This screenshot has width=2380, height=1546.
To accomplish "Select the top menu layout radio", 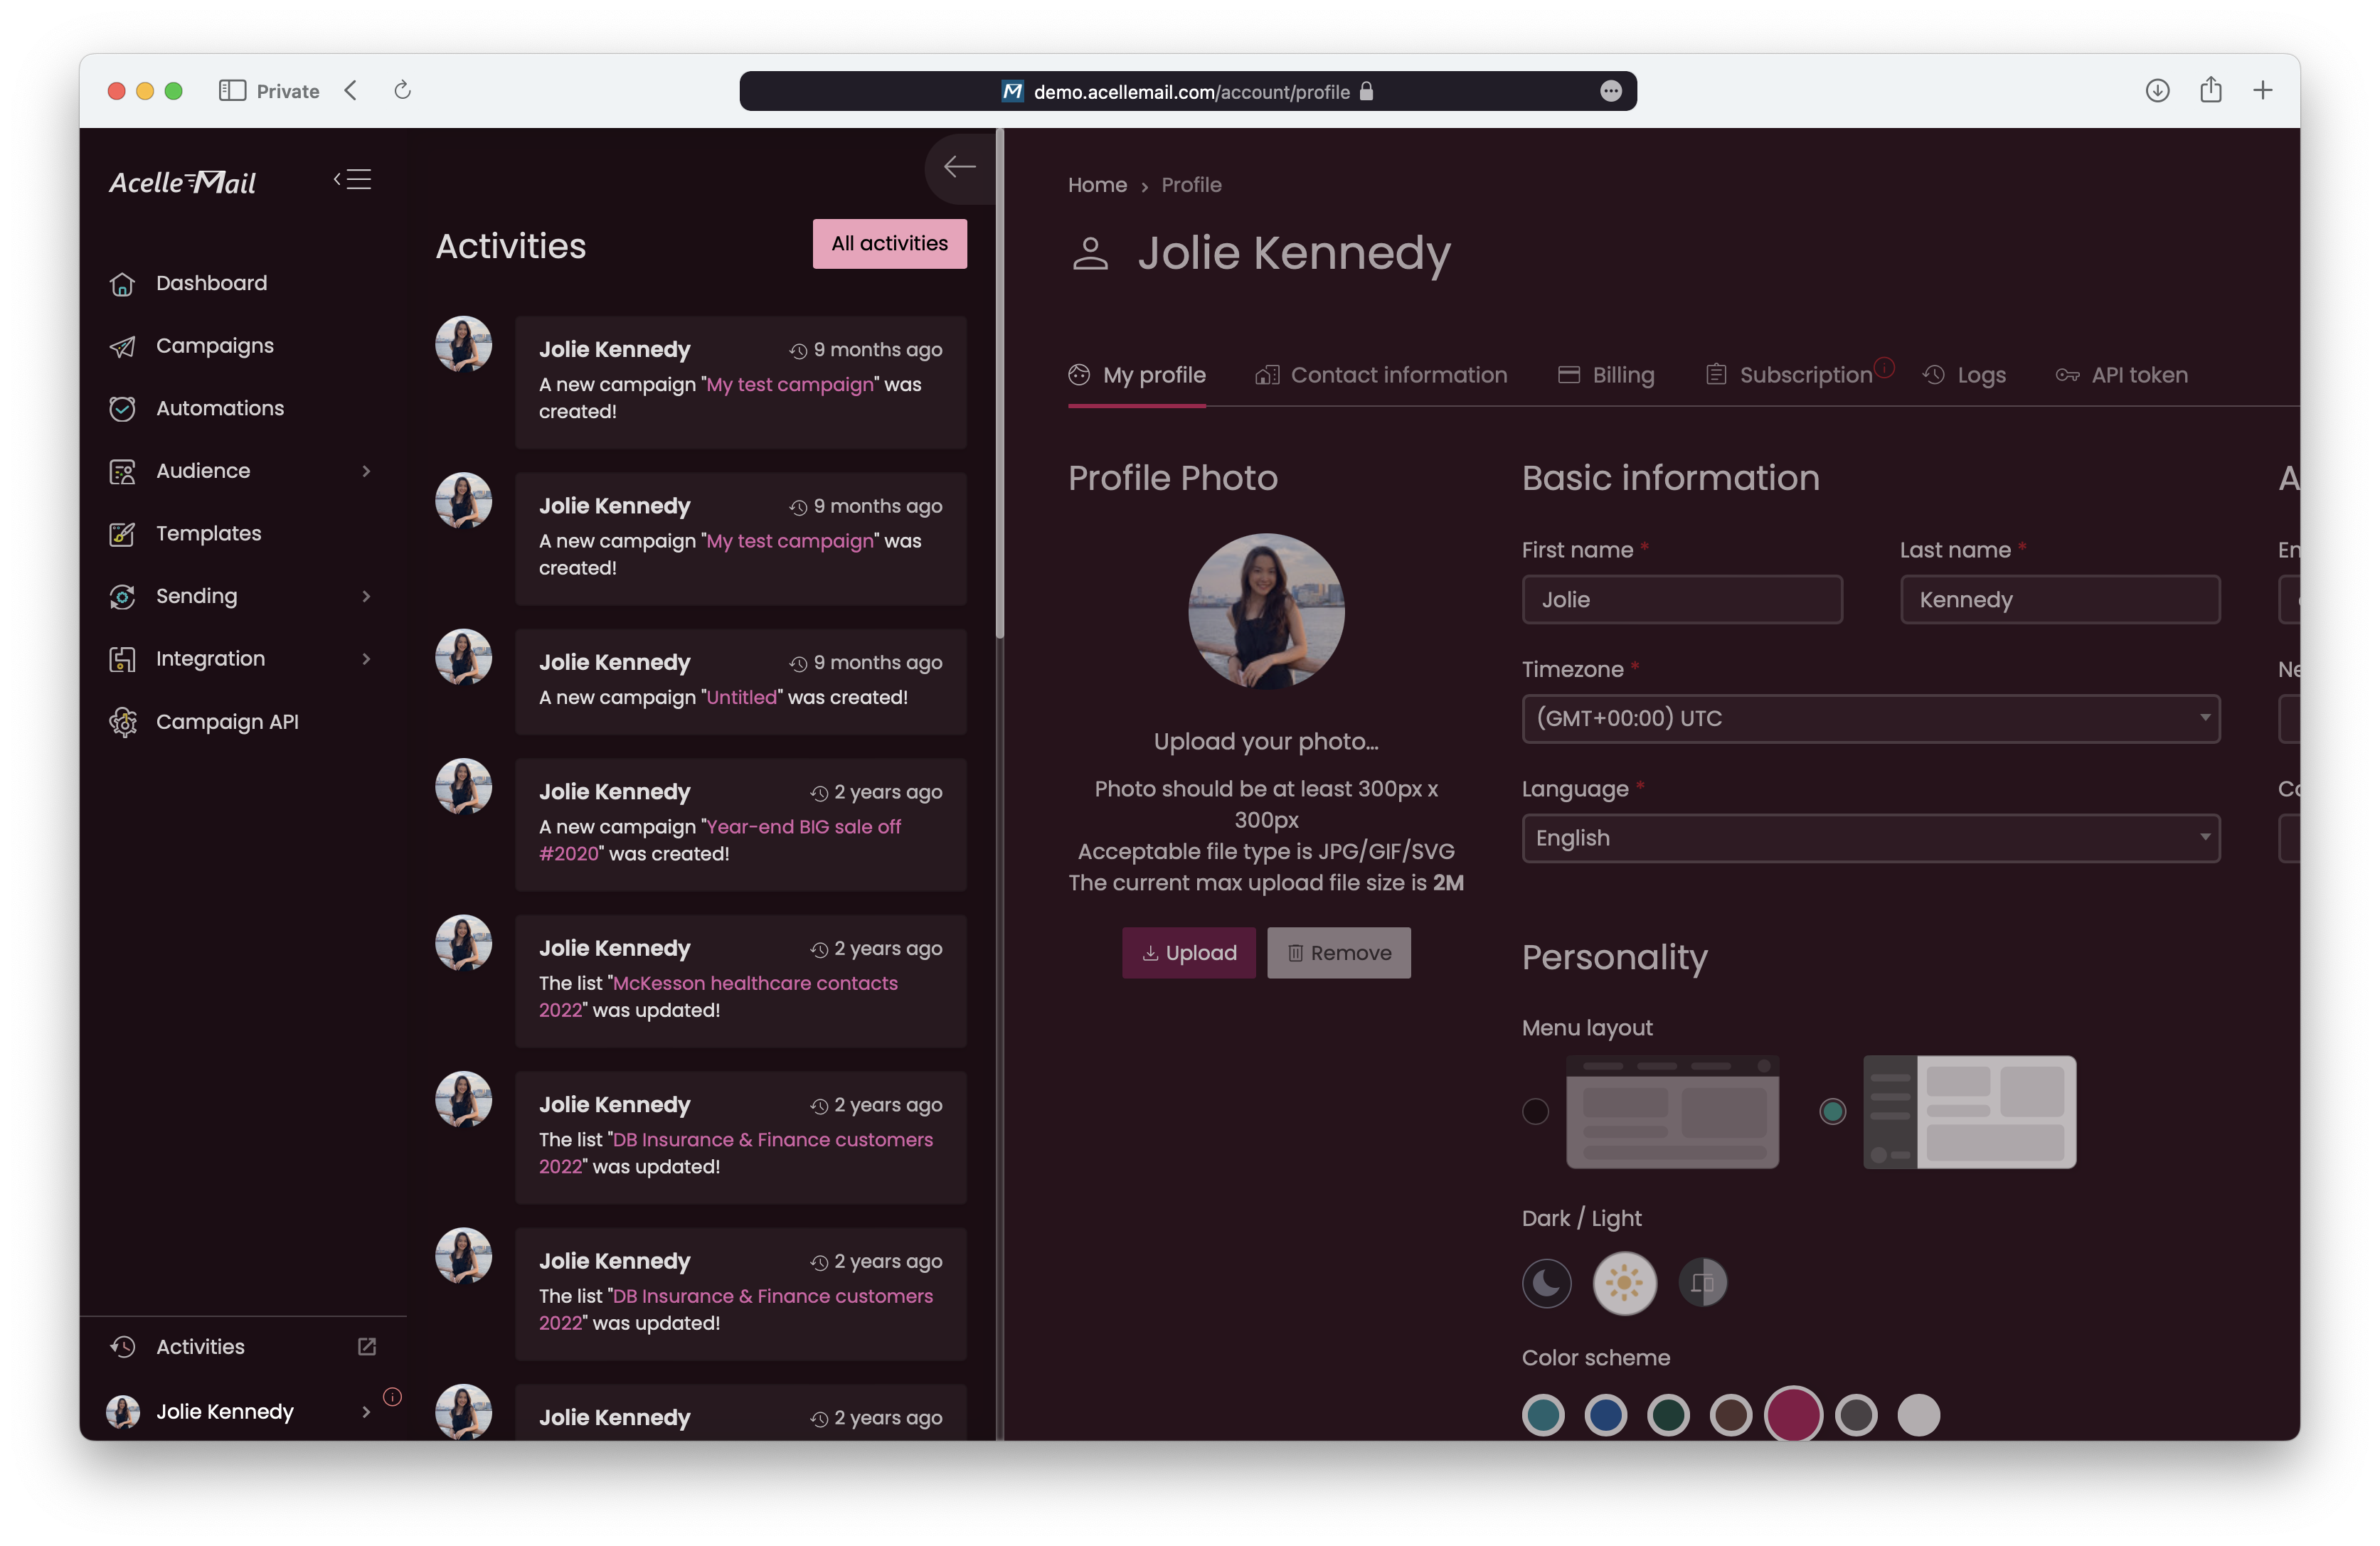I will (1535, 1112).
